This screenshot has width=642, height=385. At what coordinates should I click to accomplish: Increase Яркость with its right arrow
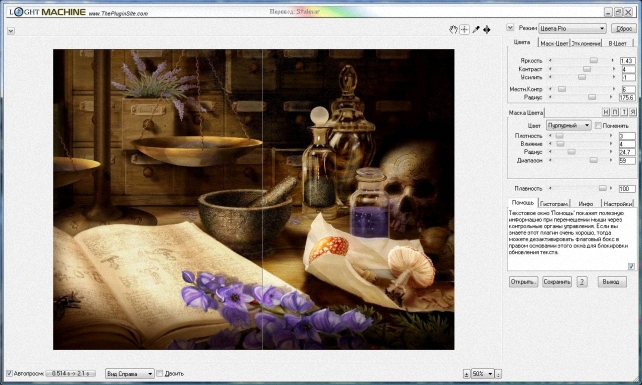coord(613,61)
